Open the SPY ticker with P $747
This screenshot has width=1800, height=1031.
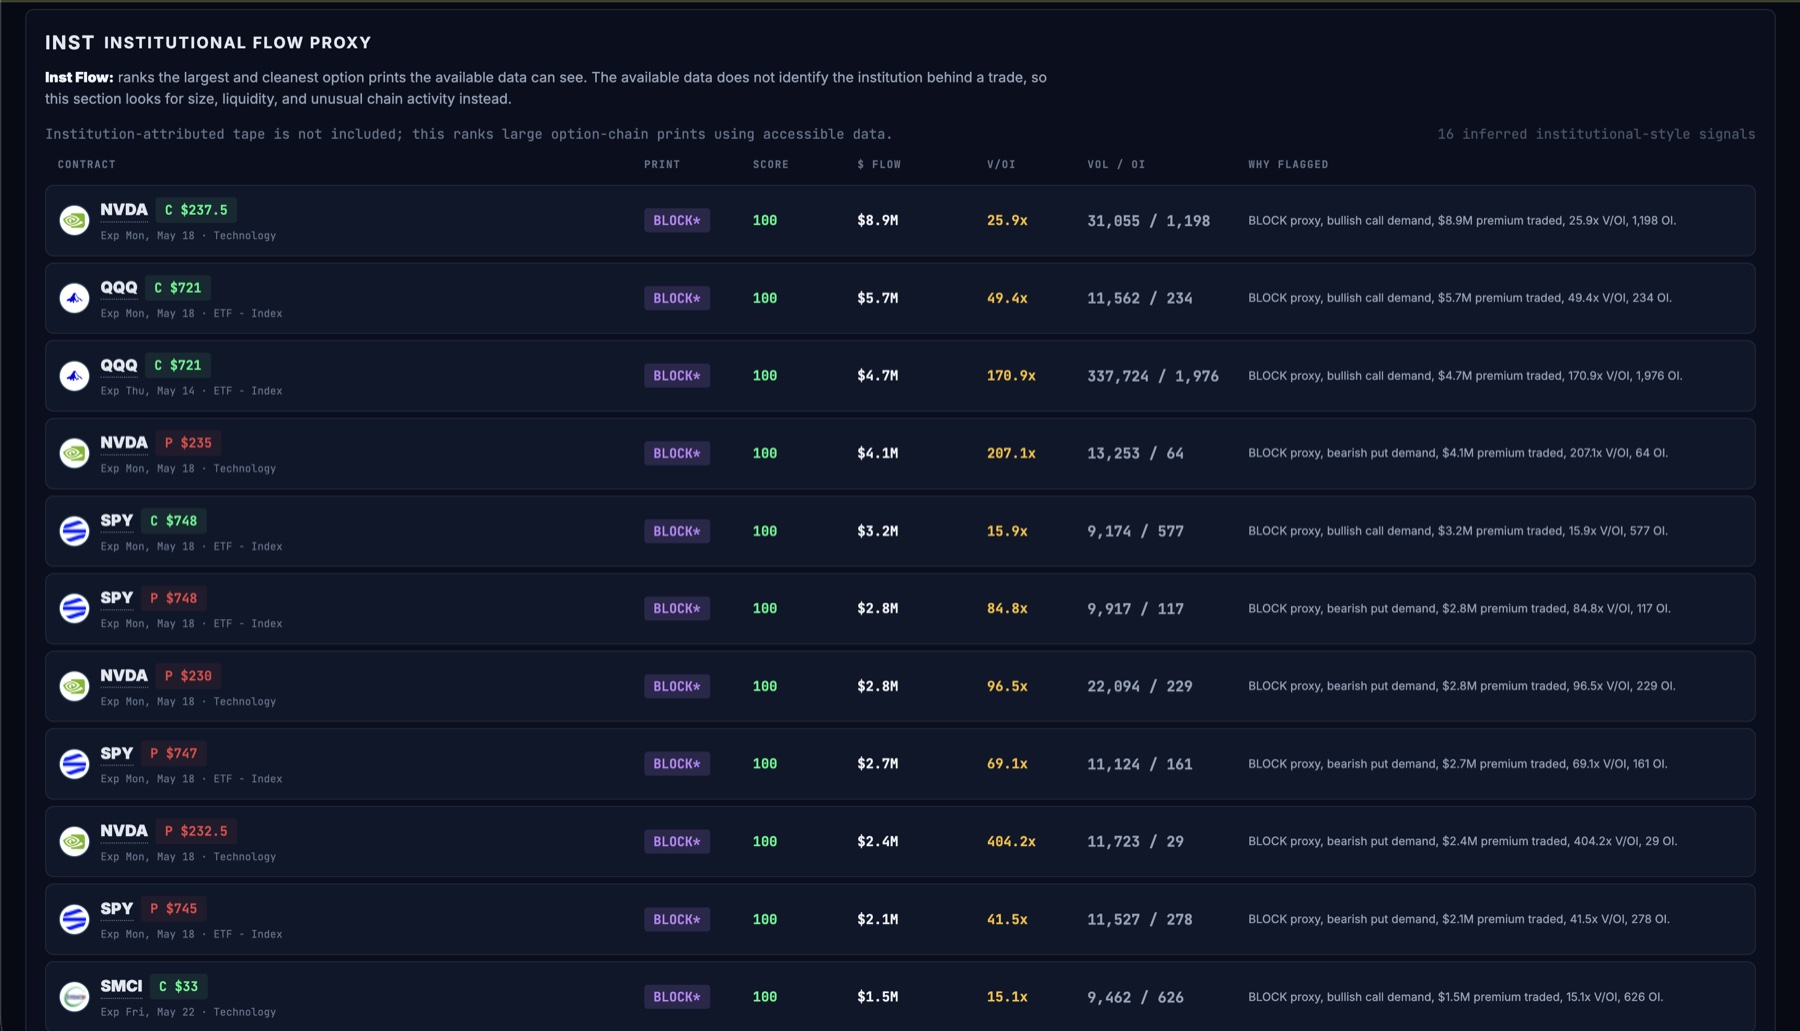117,753
